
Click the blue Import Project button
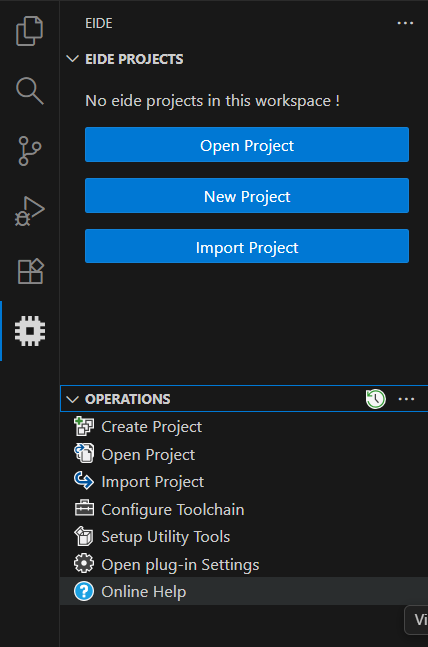pos(247,246)
